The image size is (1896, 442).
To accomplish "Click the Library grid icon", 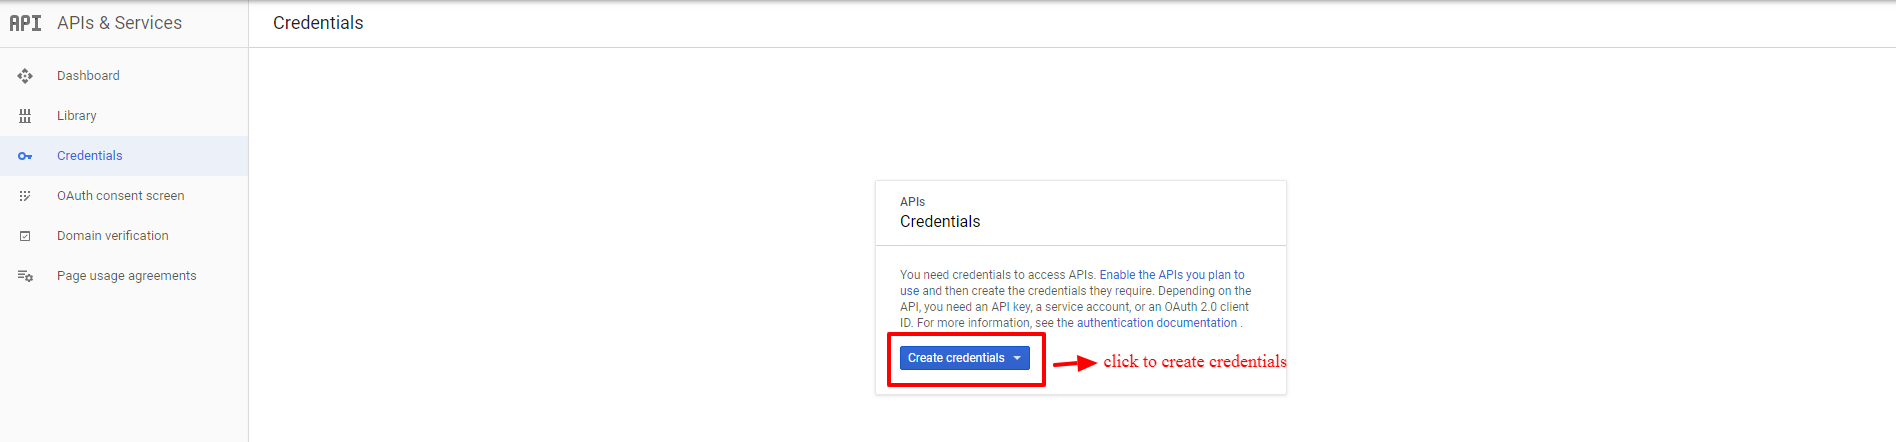I will [25, 116].
